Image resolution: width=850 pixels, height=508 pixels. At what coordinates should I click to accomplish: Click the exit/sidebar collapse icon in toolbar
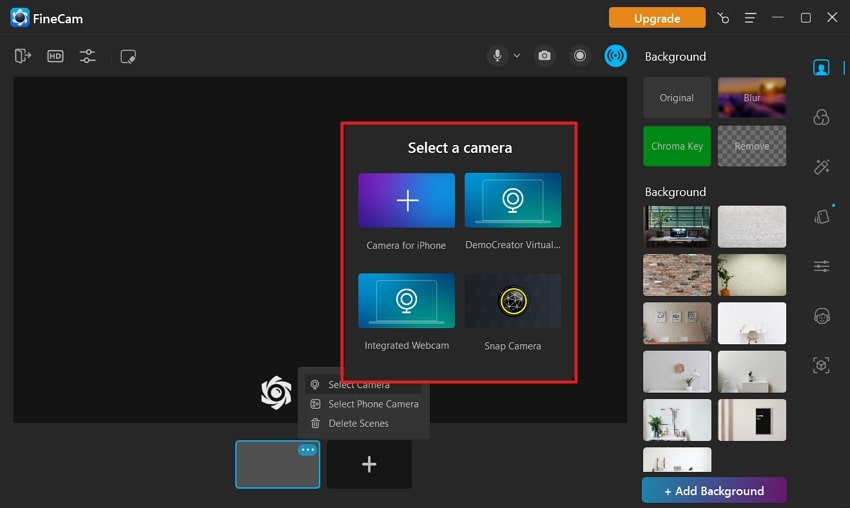[23, 56]
